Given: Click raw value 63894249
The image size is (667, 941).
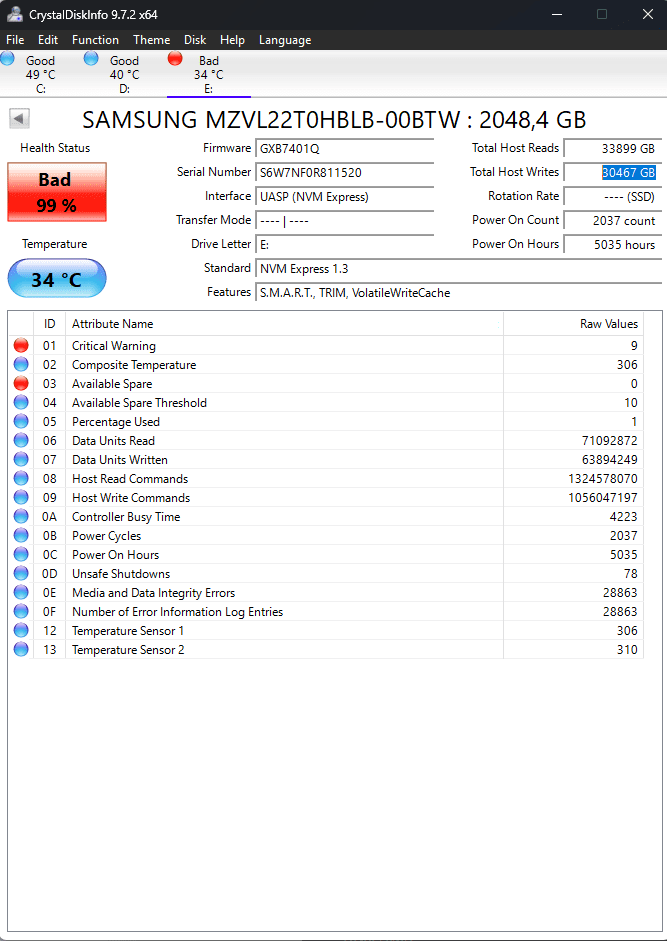Looking at the screenshot, I should tap(609, 460).
